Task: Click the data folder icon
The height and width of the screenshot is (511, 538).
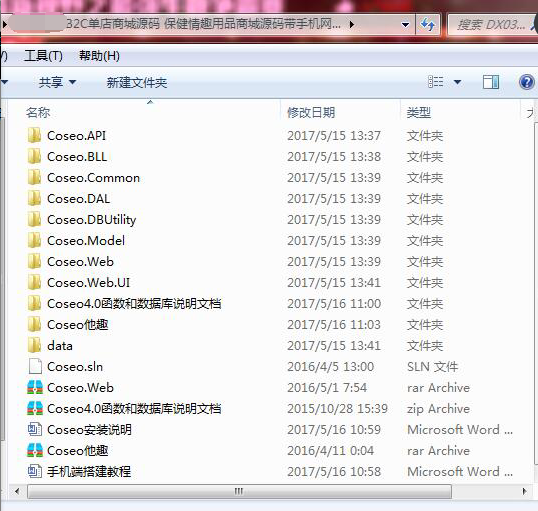Action: point(34,345)
